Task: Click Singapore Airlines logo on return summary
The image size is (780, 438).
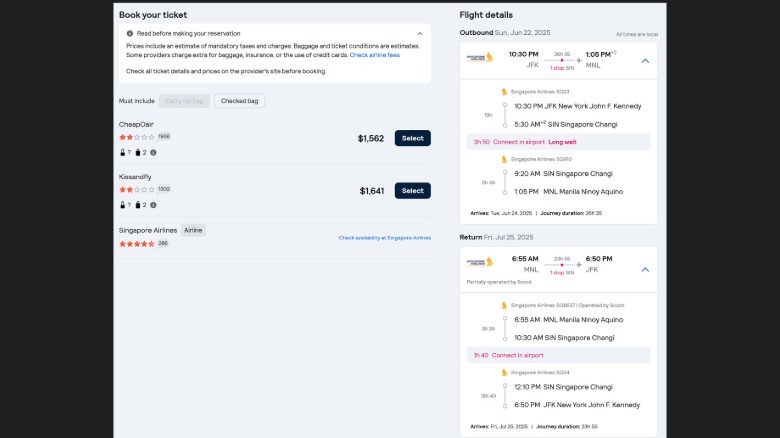Action: point(480,262)
